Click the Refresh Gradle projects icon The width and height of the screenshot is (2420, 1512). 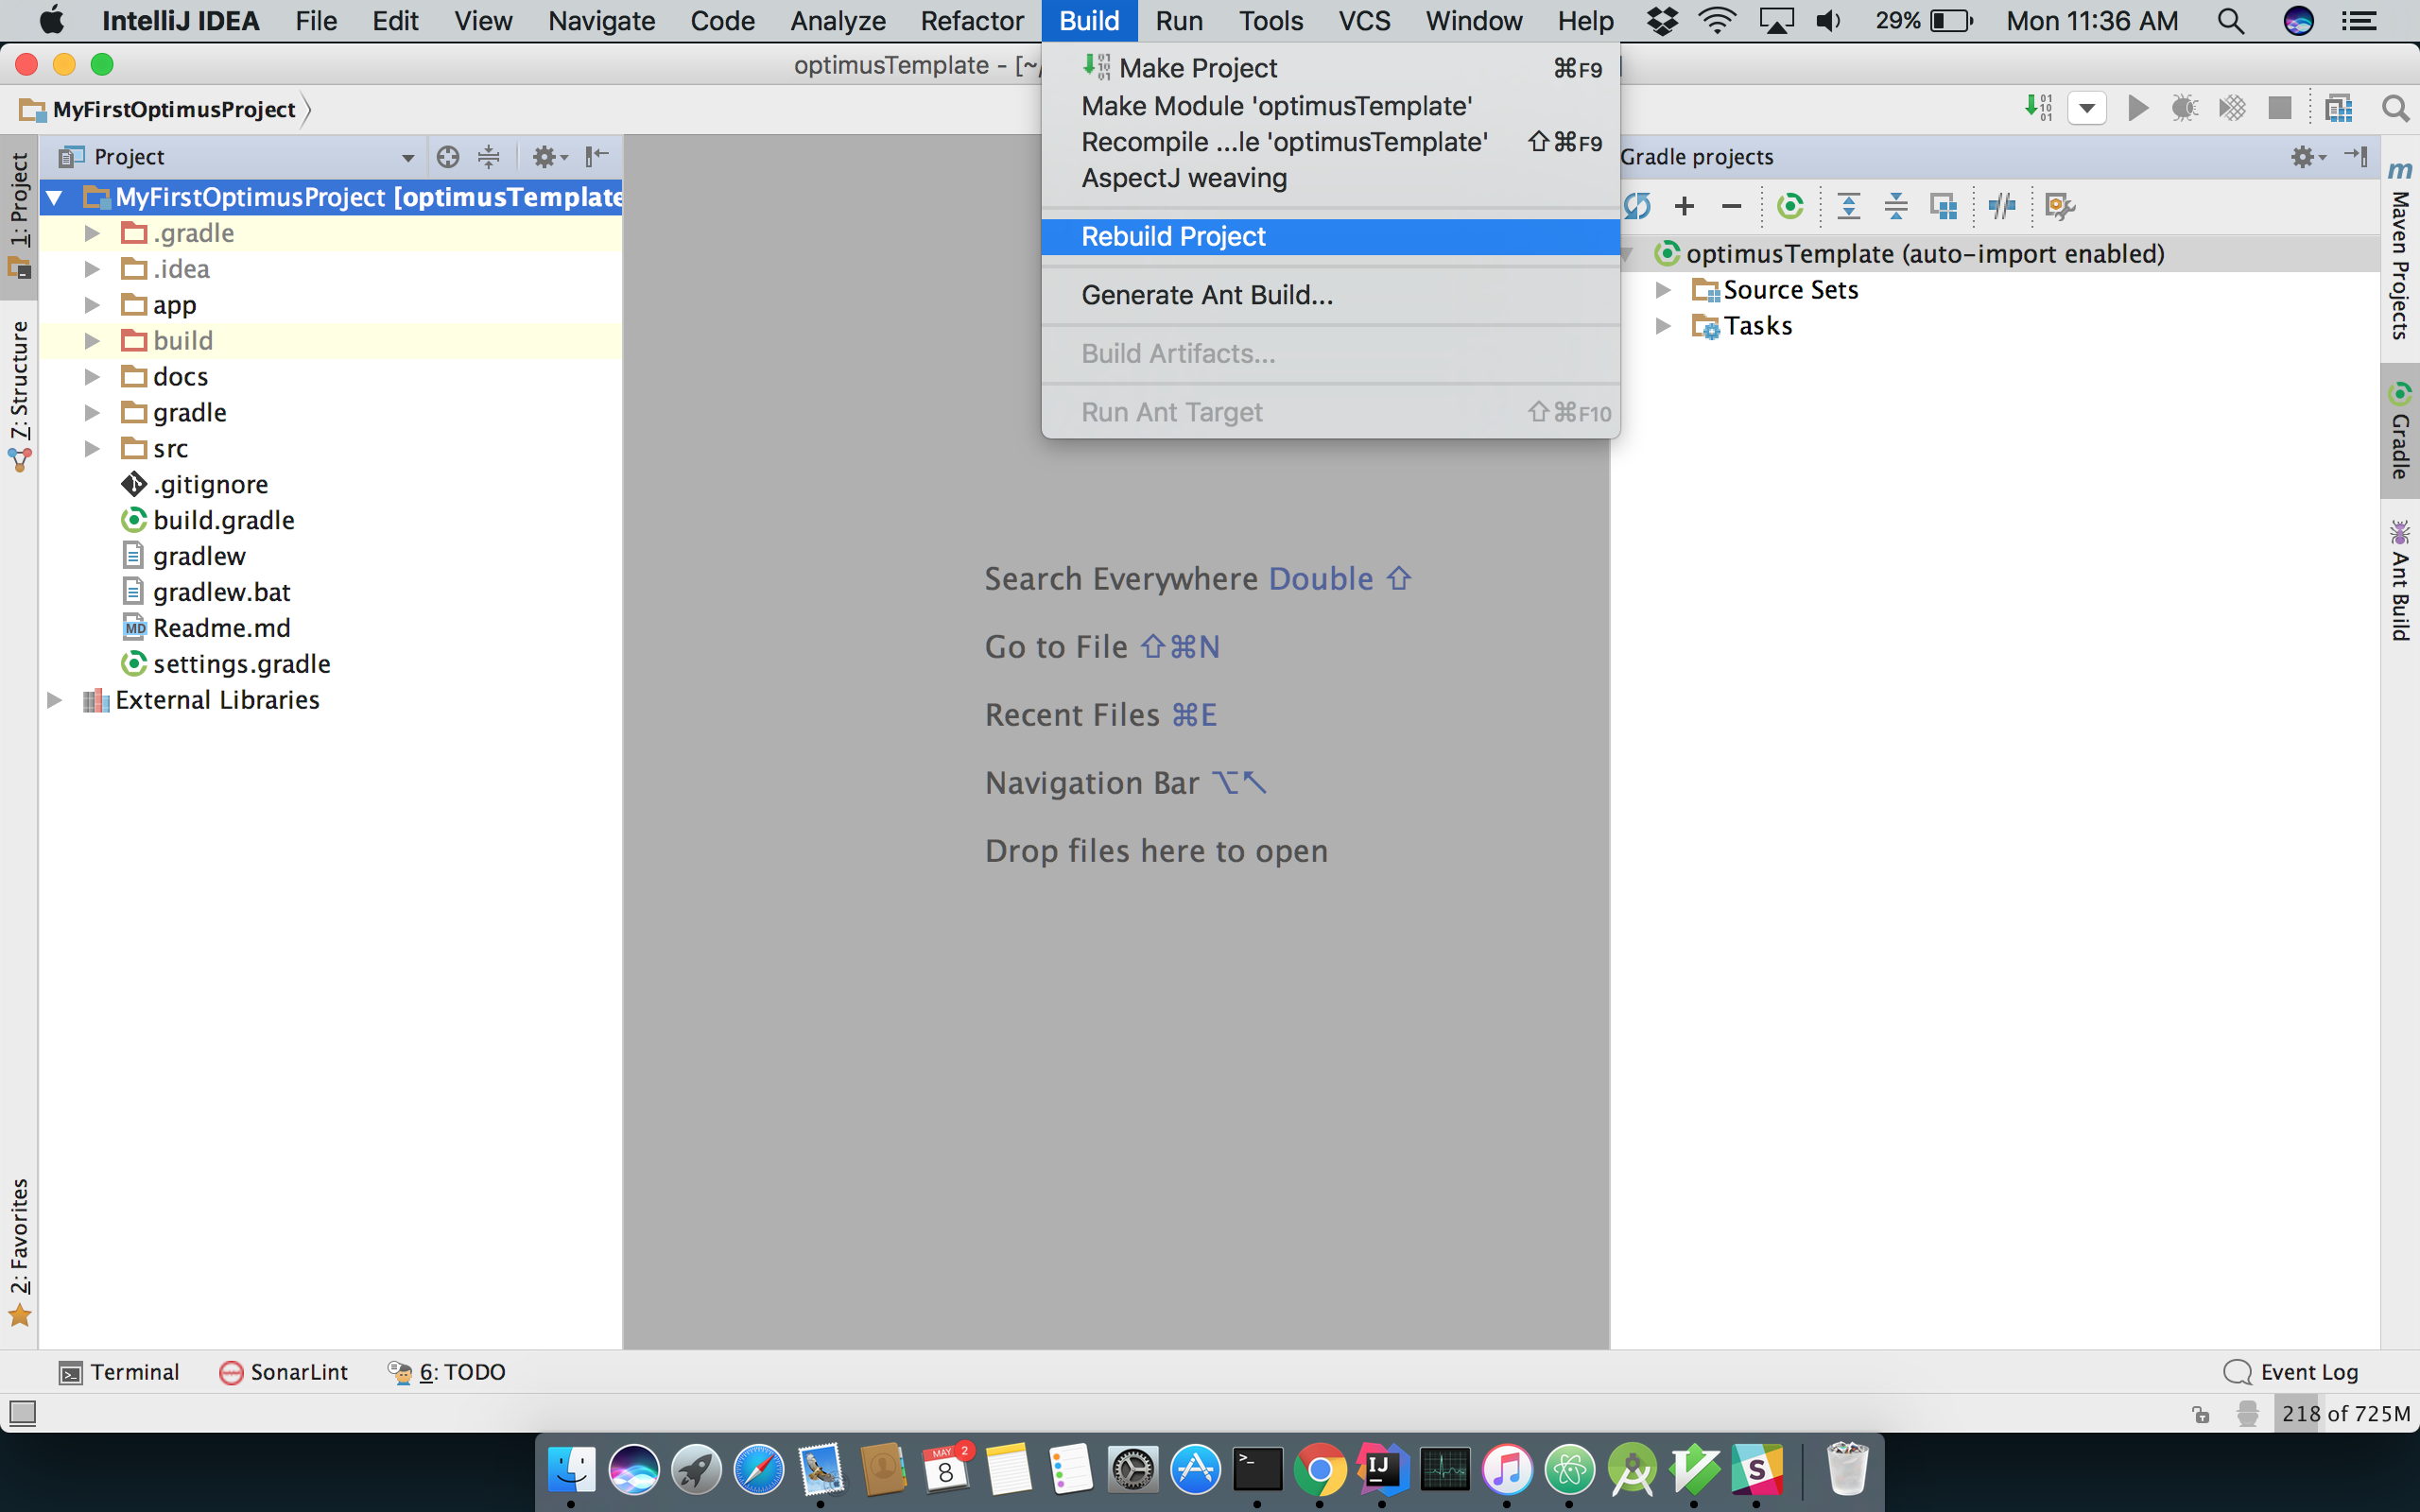1638,207
